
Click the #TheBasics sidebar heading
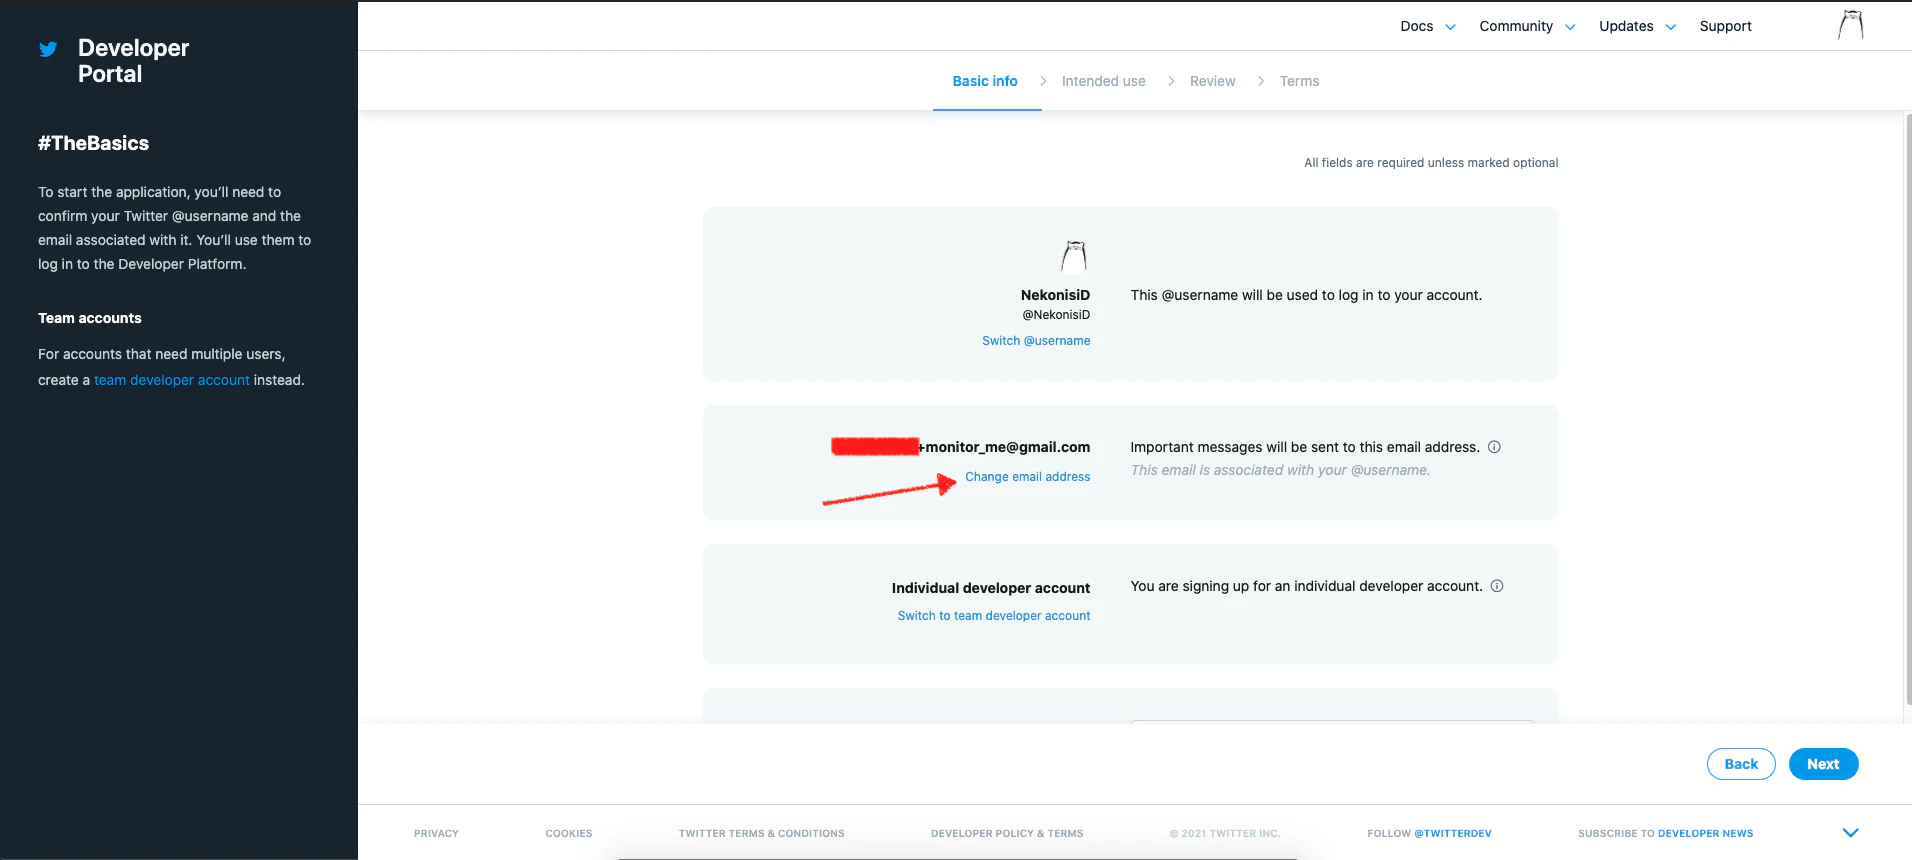tap(93, 143)
